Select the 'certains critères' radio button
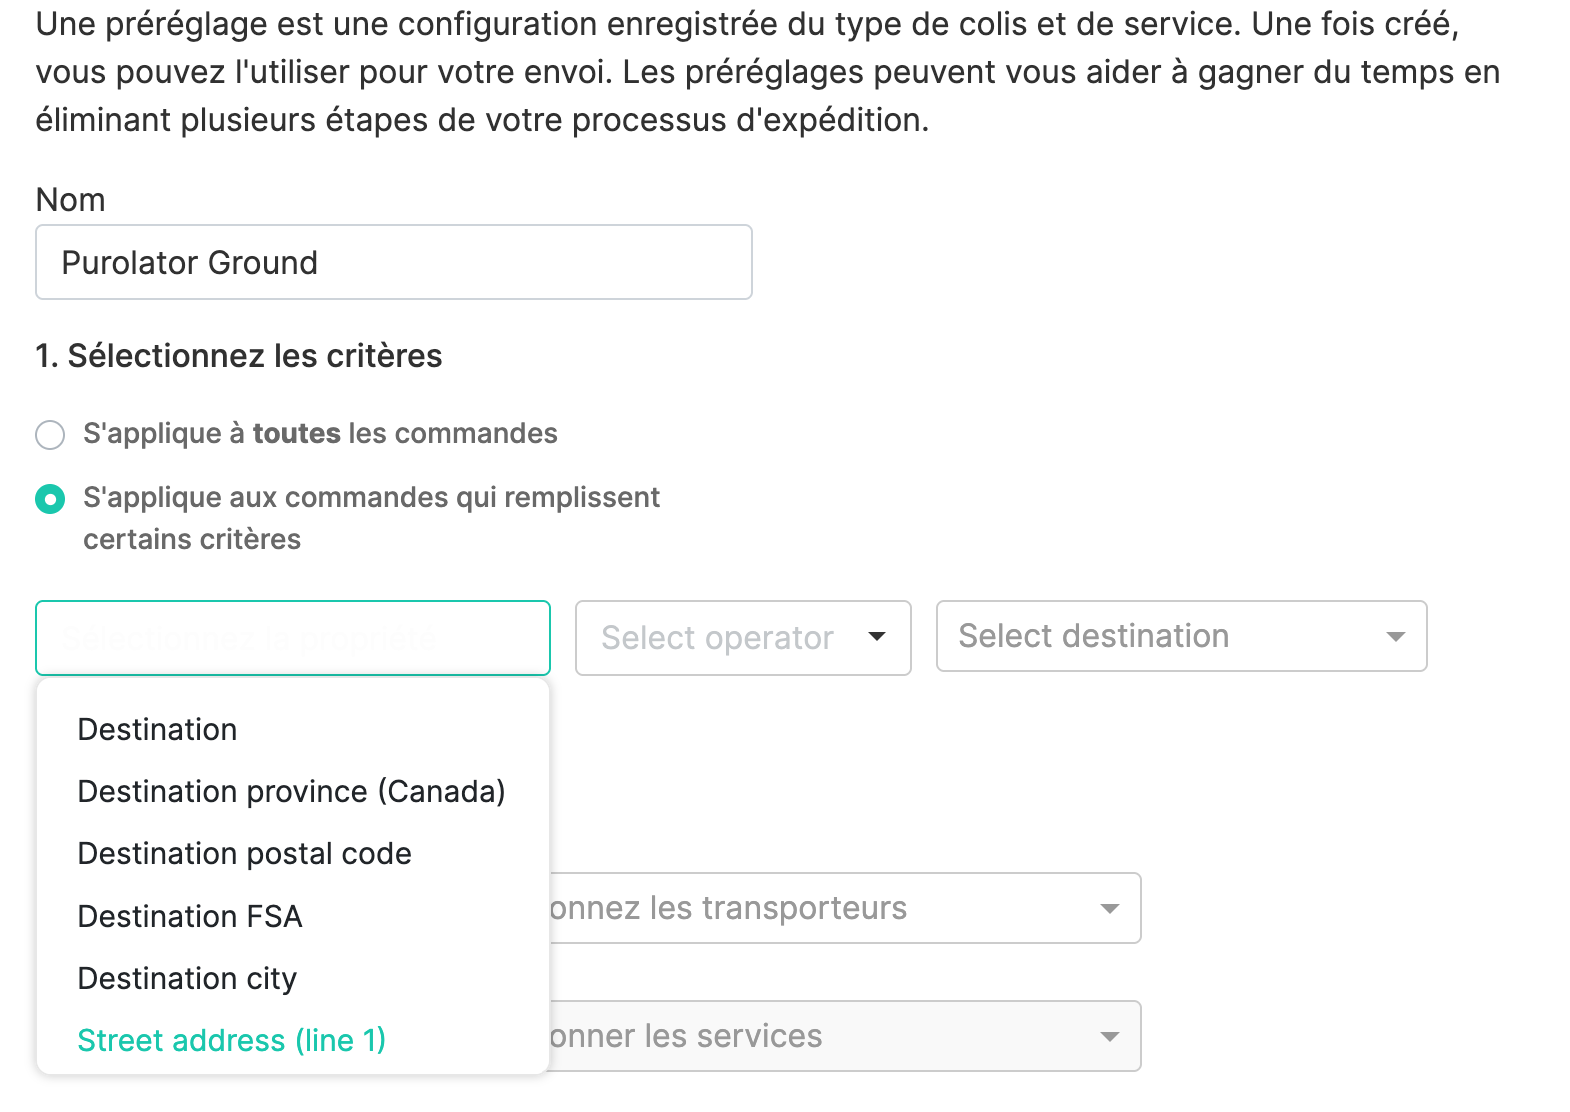Screen dimensions: 1570x1112 [50, 499]
